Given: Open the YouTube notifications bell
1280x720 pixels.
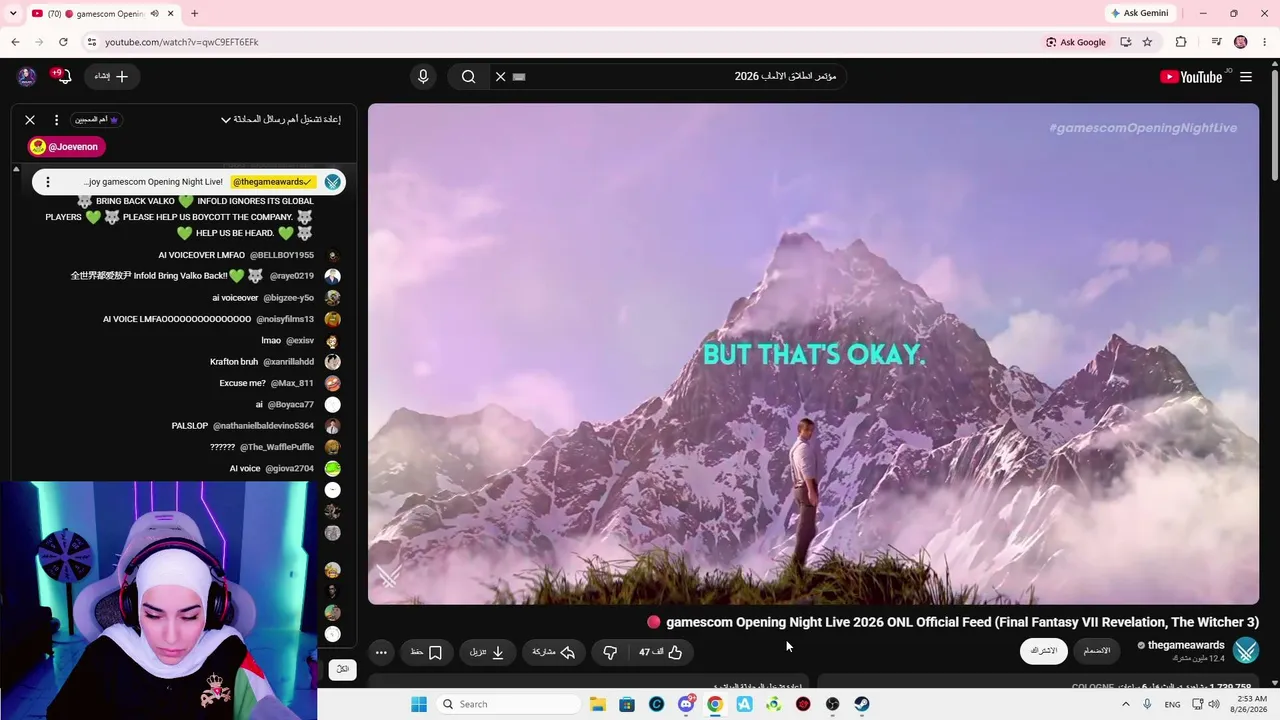Looking at the screenshot, I should (63, 77).
